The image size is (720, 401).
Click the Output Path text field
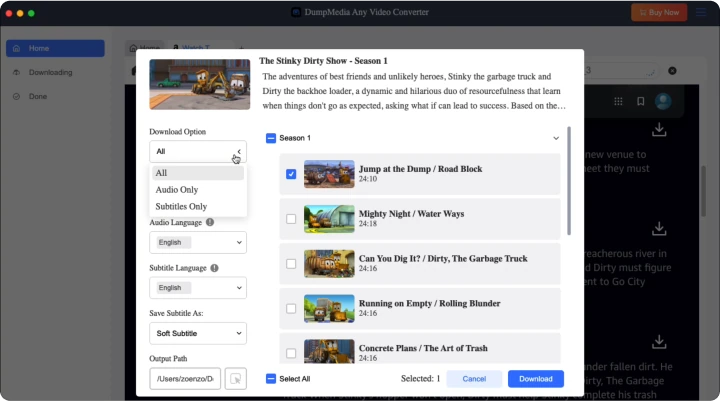pos(185,379)
